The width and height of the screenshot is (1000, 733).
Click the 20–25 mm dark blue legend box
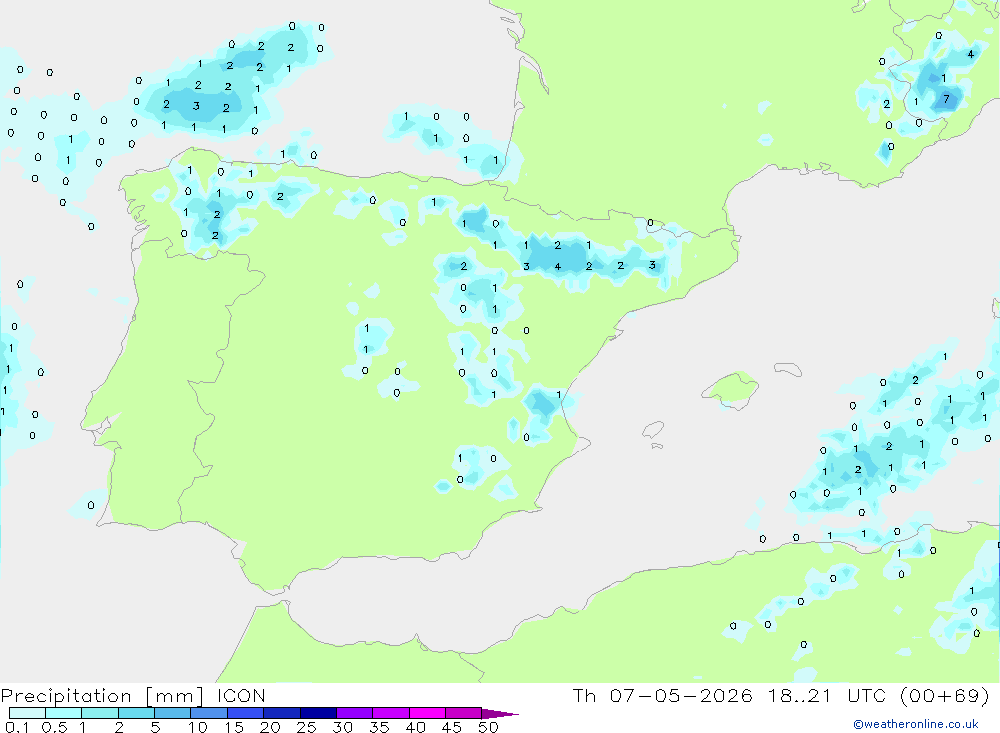[x=281, y=713]
